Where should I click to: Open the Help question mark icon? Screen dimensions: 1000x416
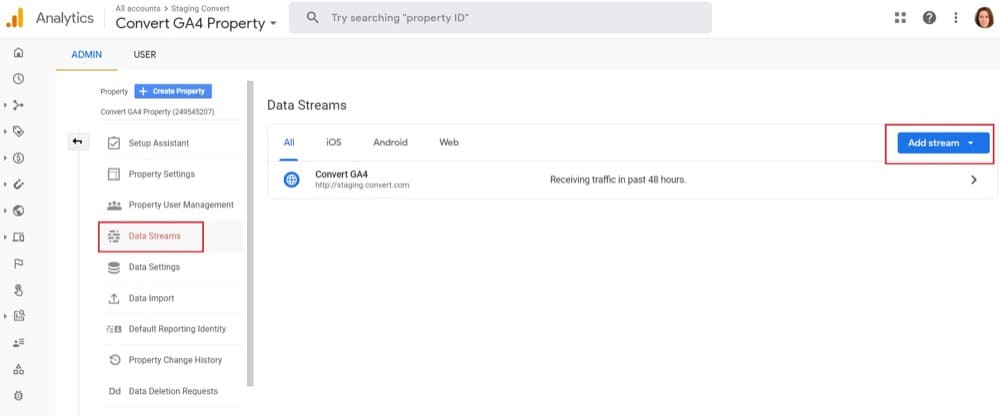tap(929, 18)
